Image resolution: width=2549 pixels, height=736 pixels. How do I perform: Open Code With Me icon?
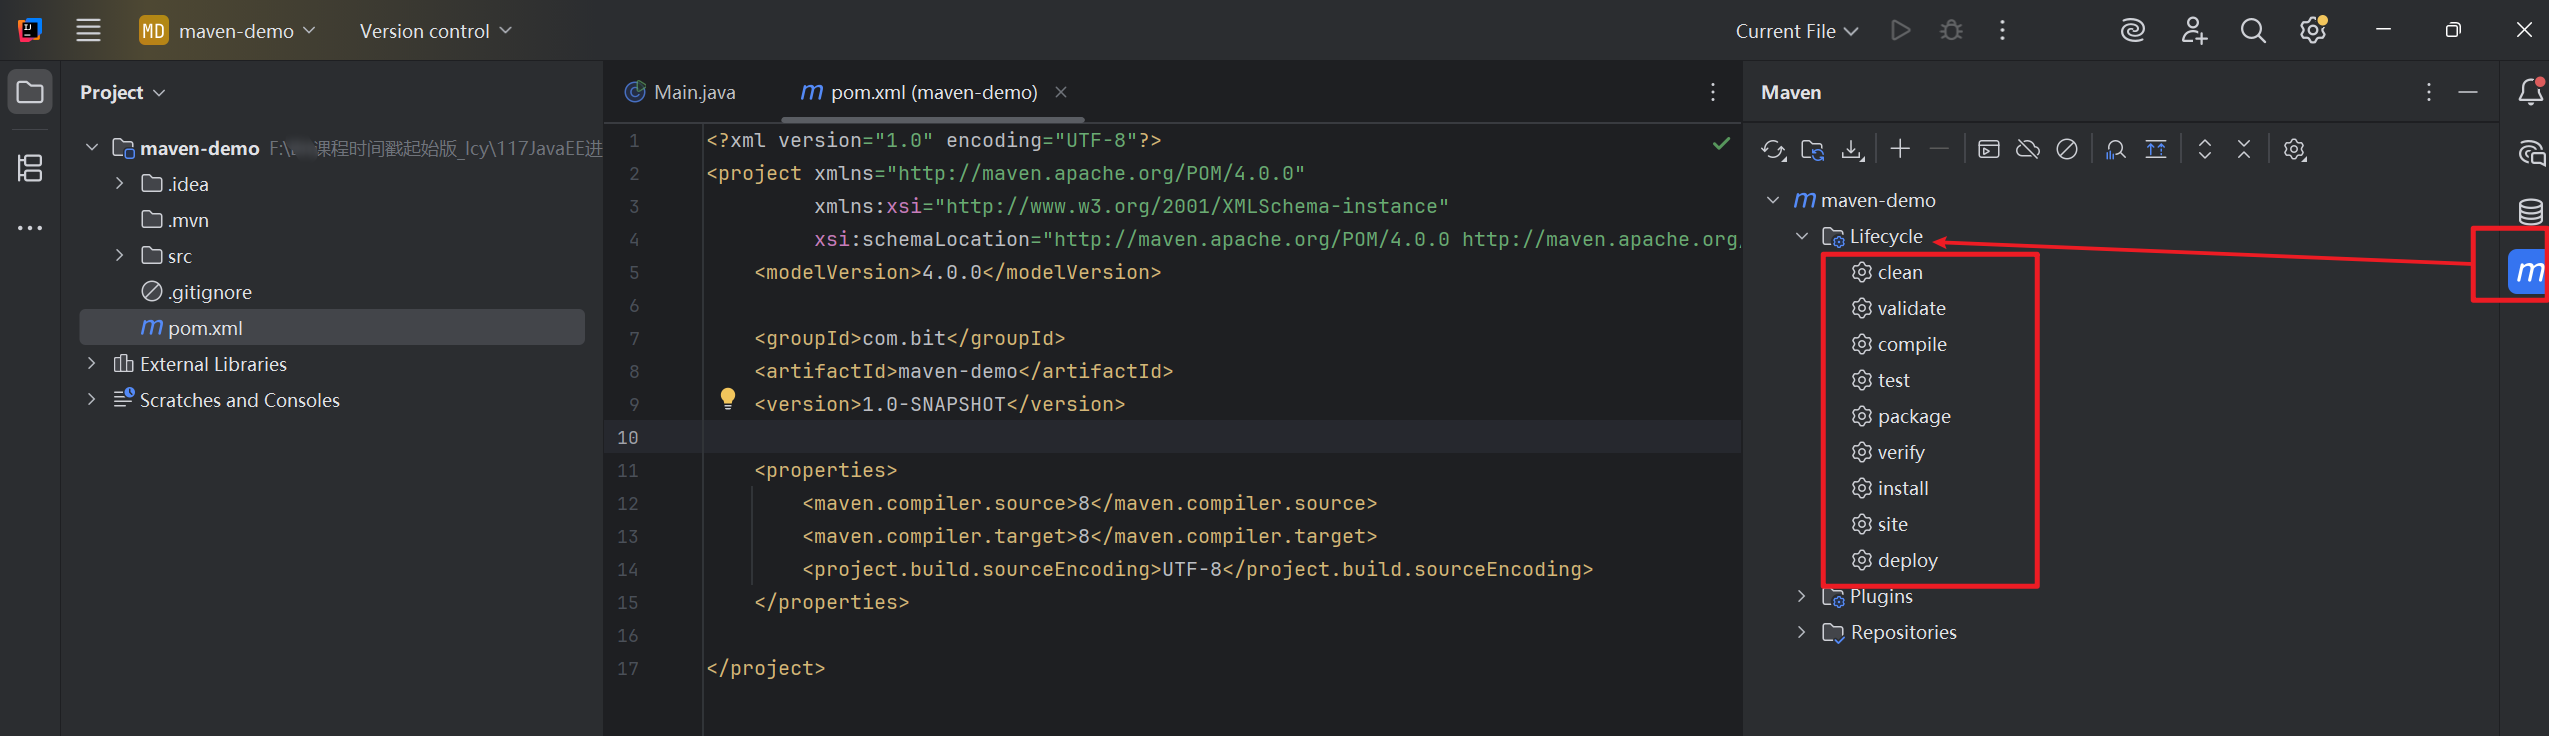(2194, 31)
